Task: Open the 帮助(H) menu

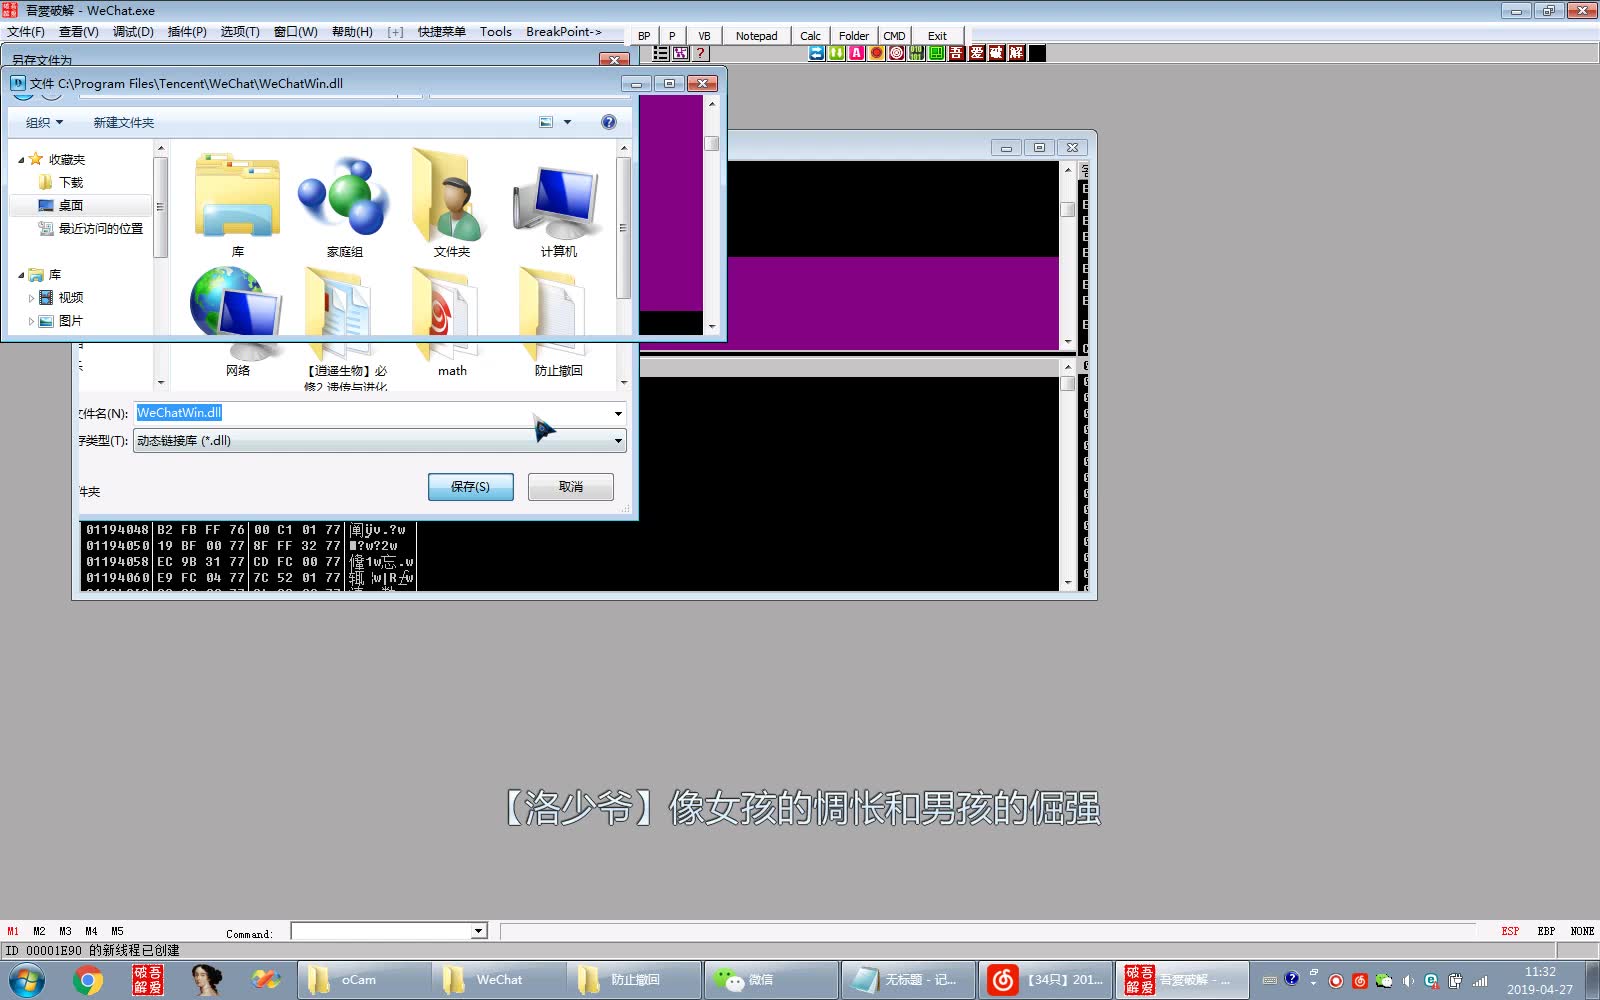Action: [352, 32]
